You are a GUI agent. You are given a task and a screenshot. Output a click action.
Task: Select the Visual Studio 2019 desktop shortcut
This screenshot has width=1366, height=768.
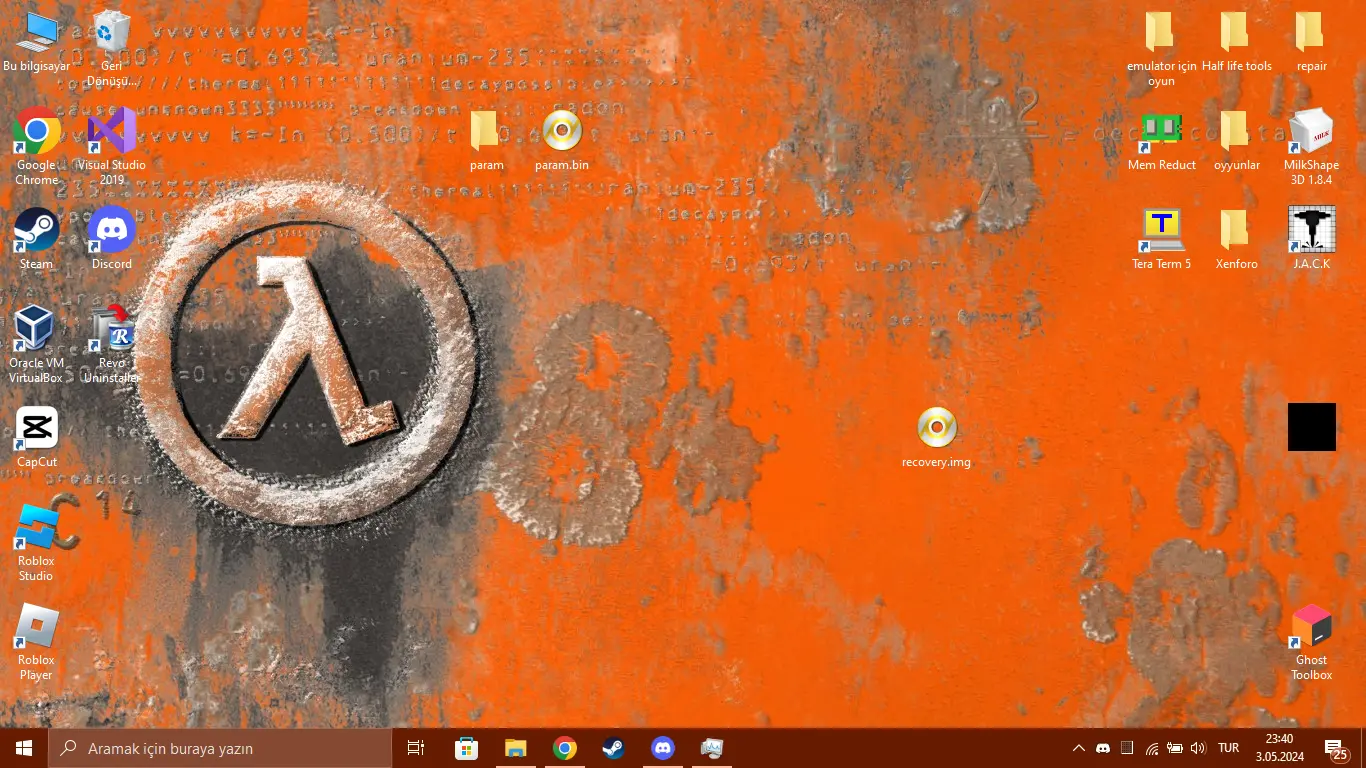coord(112,147)
